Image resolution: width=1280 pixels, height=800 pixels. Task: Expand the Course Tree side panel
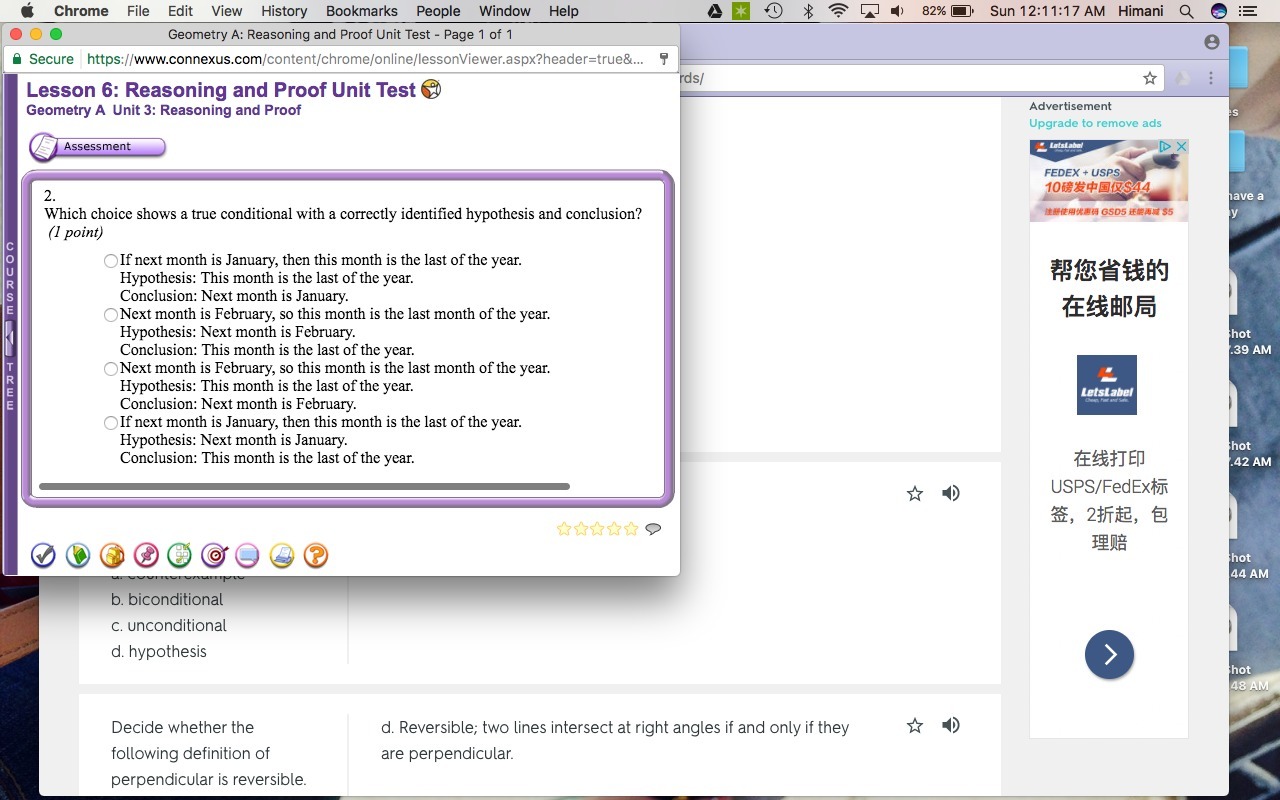[x=10, y=338]
